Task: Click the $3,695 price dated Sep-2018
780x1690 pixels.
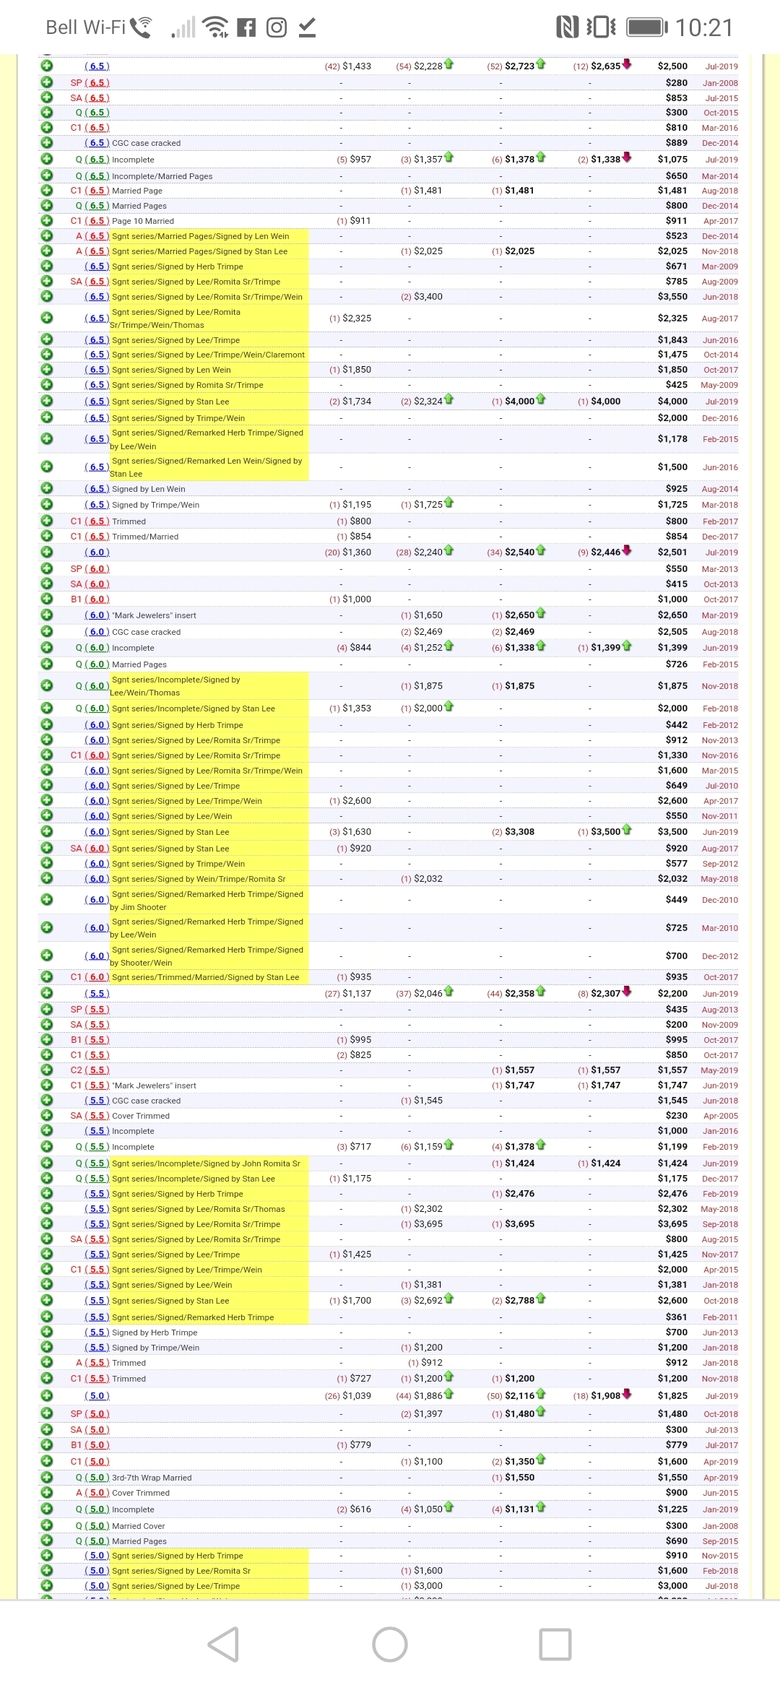Action: tap(672, 1224)
